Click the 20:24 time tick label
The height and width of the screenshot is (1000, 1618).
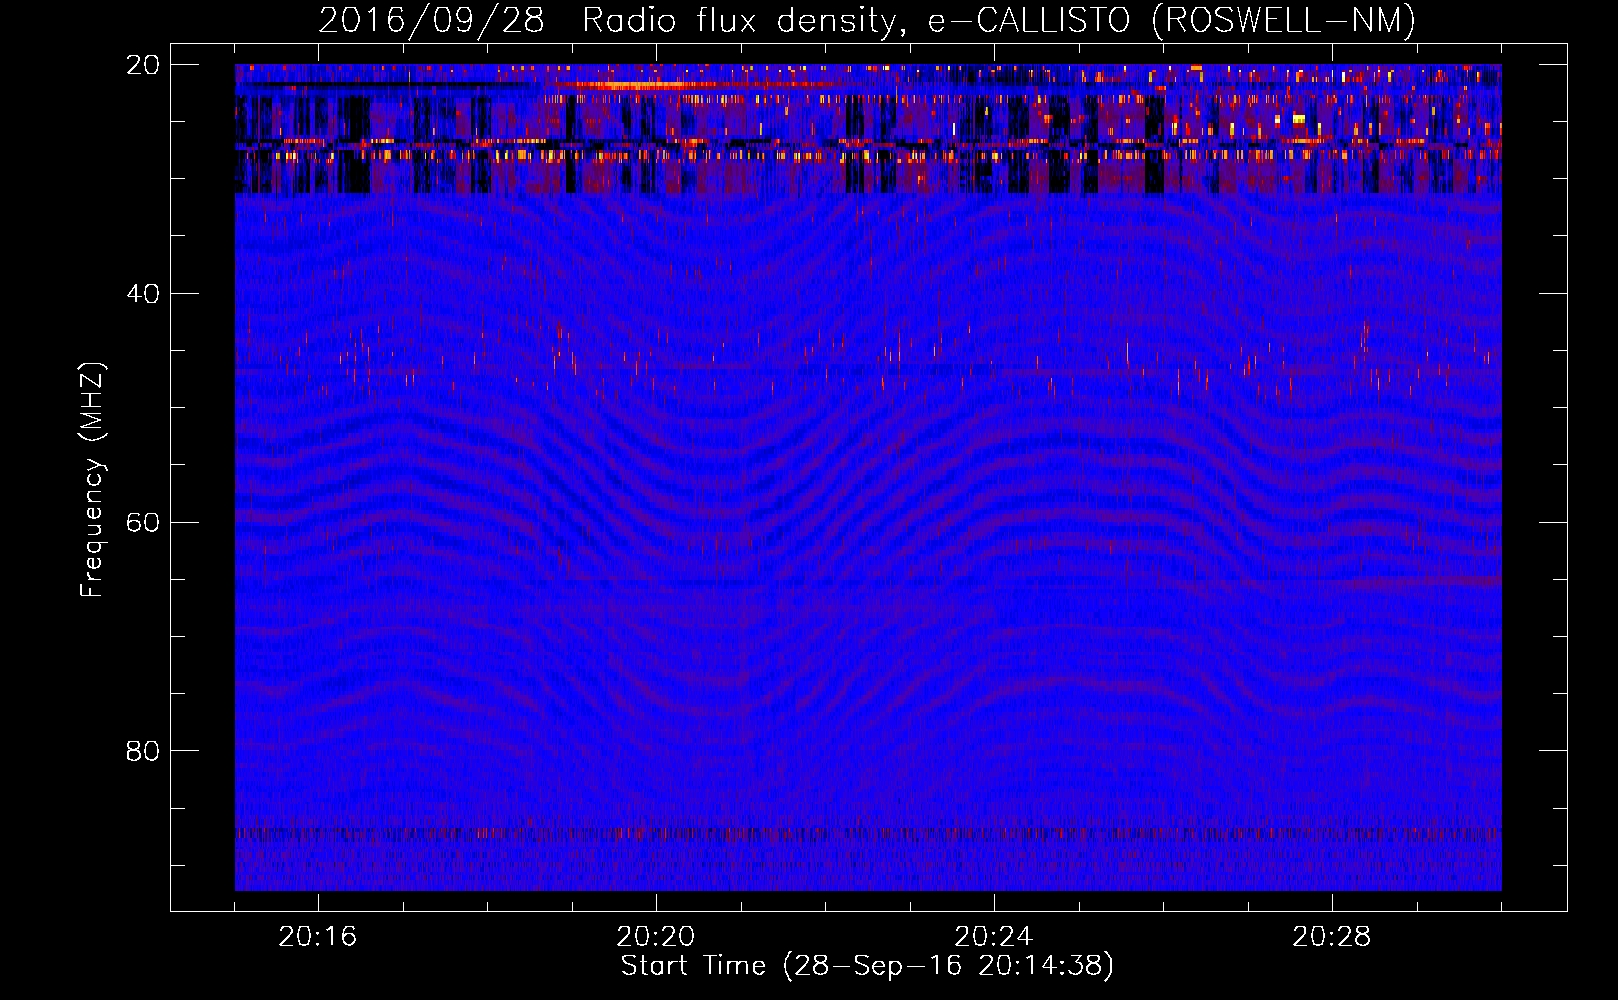[x=993, y=937]
